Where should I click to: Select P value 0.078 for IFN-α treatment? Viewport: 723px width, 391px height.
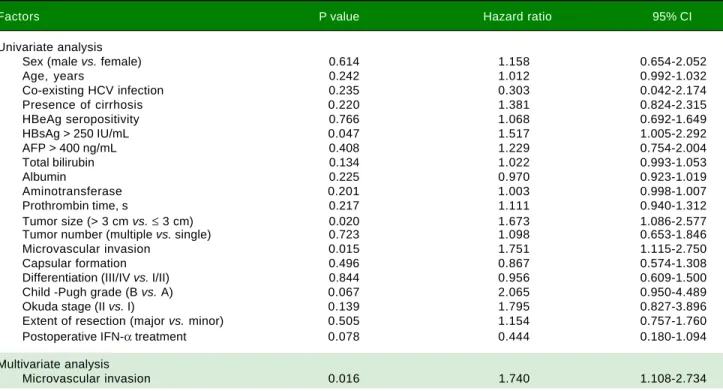point(344,336)
